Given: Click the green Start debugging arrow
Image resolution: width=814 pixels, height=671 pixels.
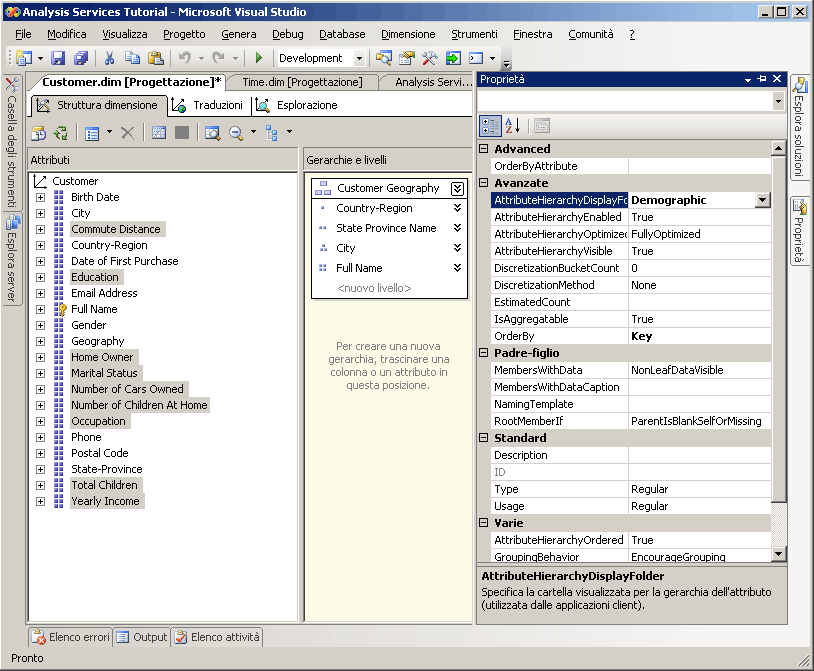Looking at the screenshot, I should pos(258,58).
